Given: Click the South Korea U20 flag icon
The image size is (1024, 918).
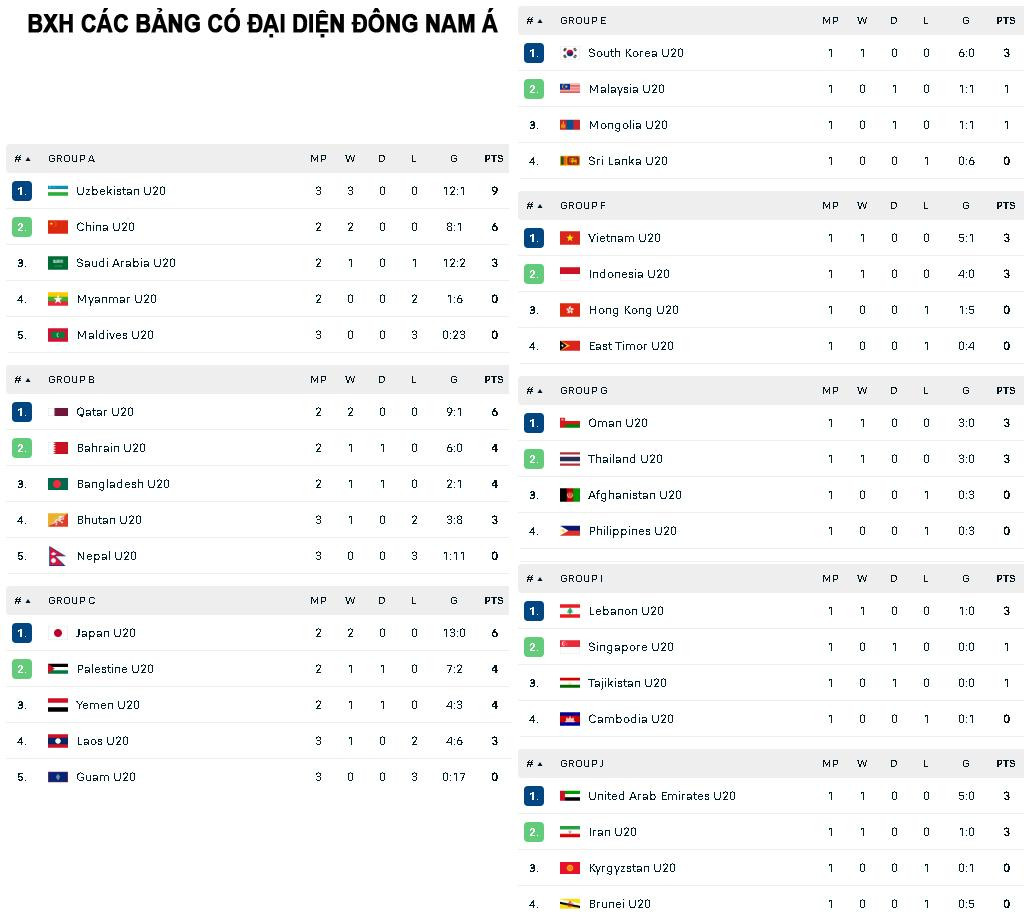Looking at the screenshot, I should (x=570, y=53).
